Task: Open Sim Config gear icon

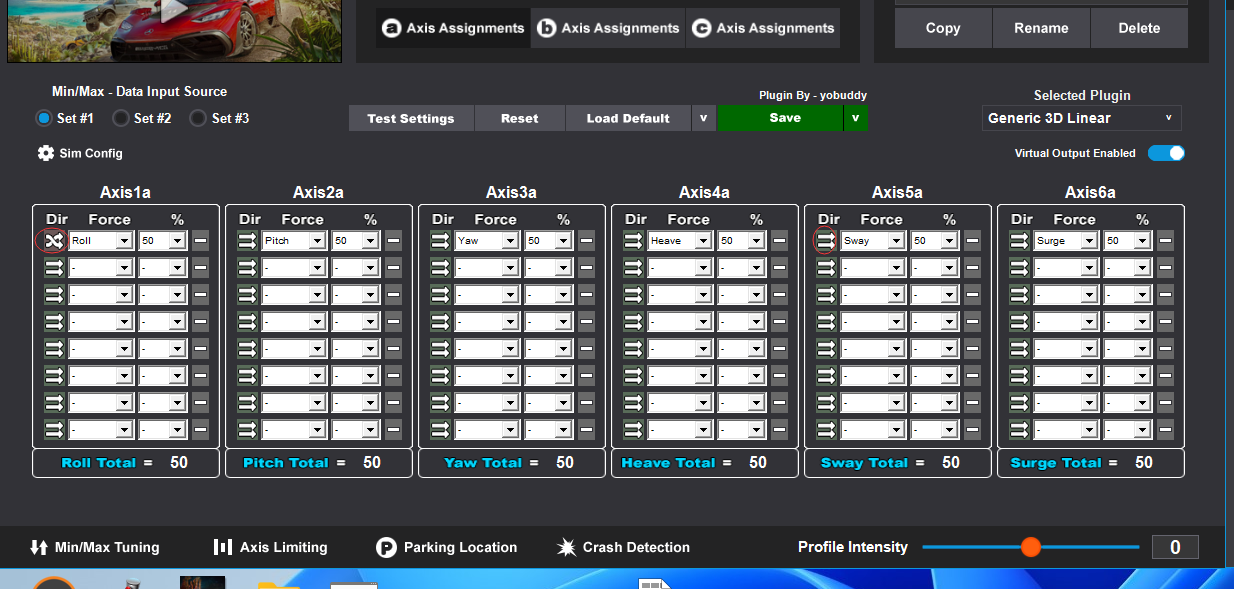Action: coord(46,153)
